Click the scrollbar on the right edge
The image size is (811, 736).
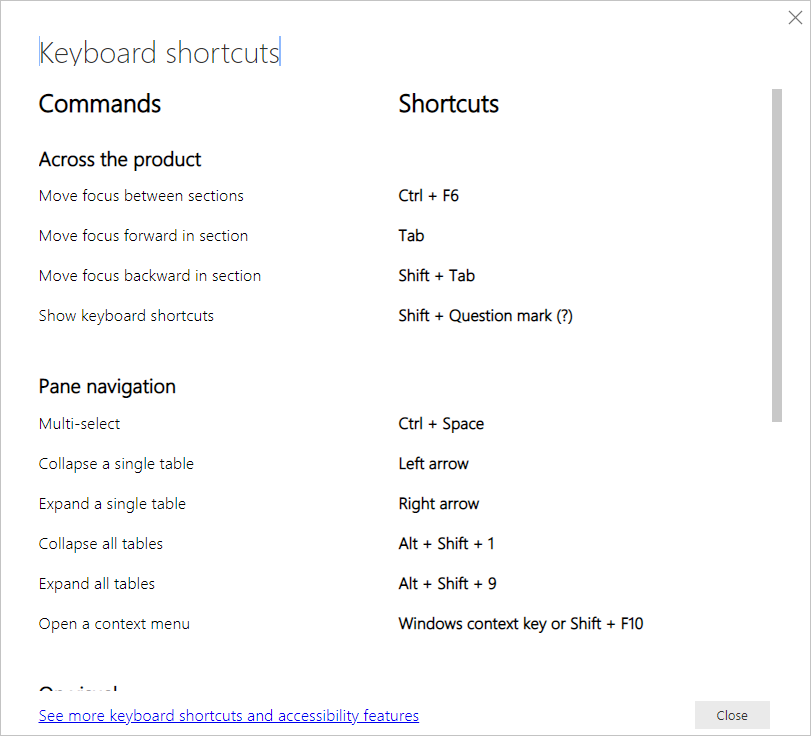click(779, 250)
